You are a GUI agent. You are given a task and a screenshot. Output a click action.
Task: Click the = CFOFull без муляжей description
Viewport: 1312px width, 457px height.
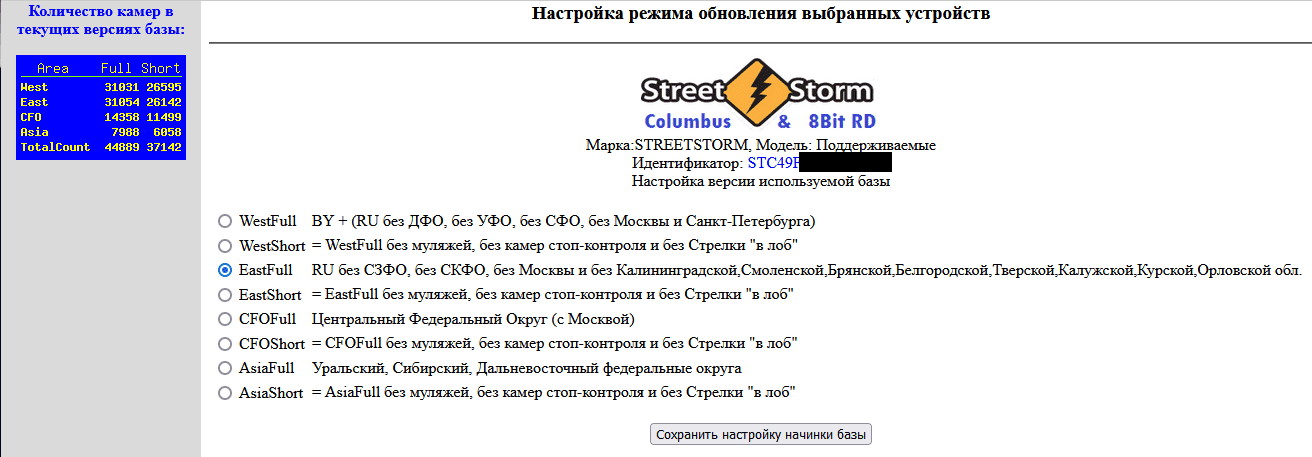[x=554, y=343]
